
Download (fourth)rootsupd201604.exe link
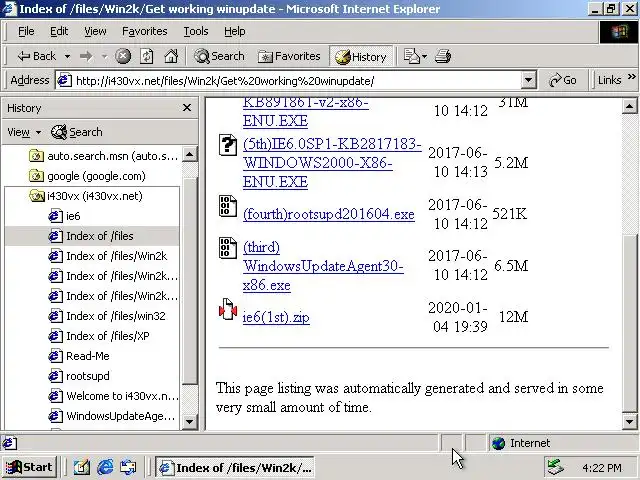click(x=329, y=214)
